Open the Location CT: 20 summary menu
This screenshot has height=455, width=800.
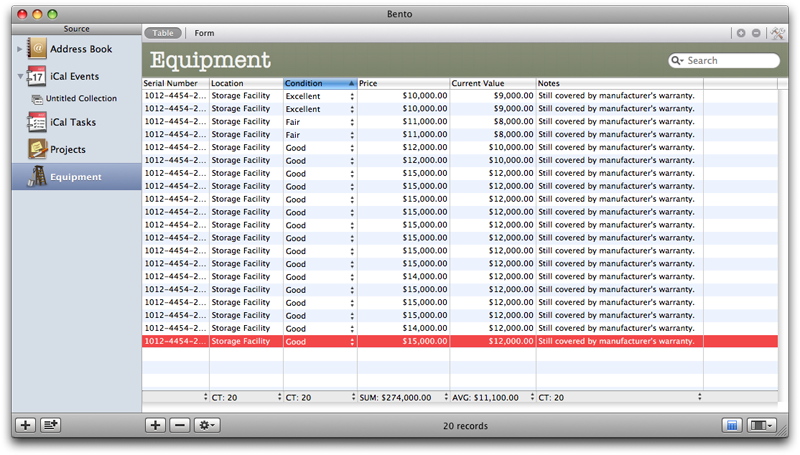tap(280, 397)
